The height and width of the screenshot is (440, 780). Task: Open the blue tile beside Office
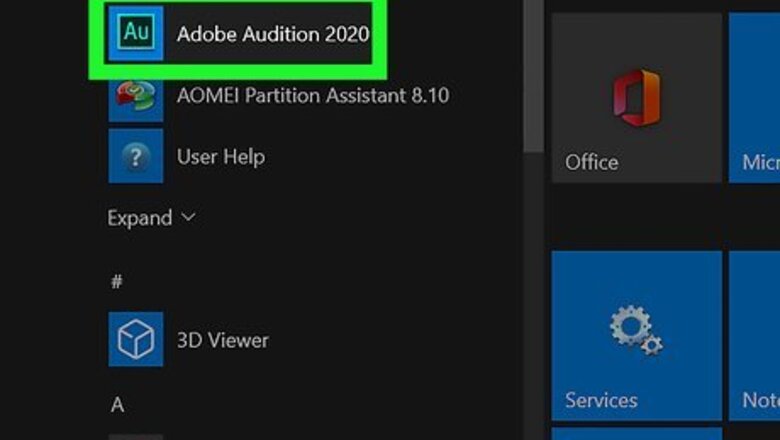tap(755, 98)
